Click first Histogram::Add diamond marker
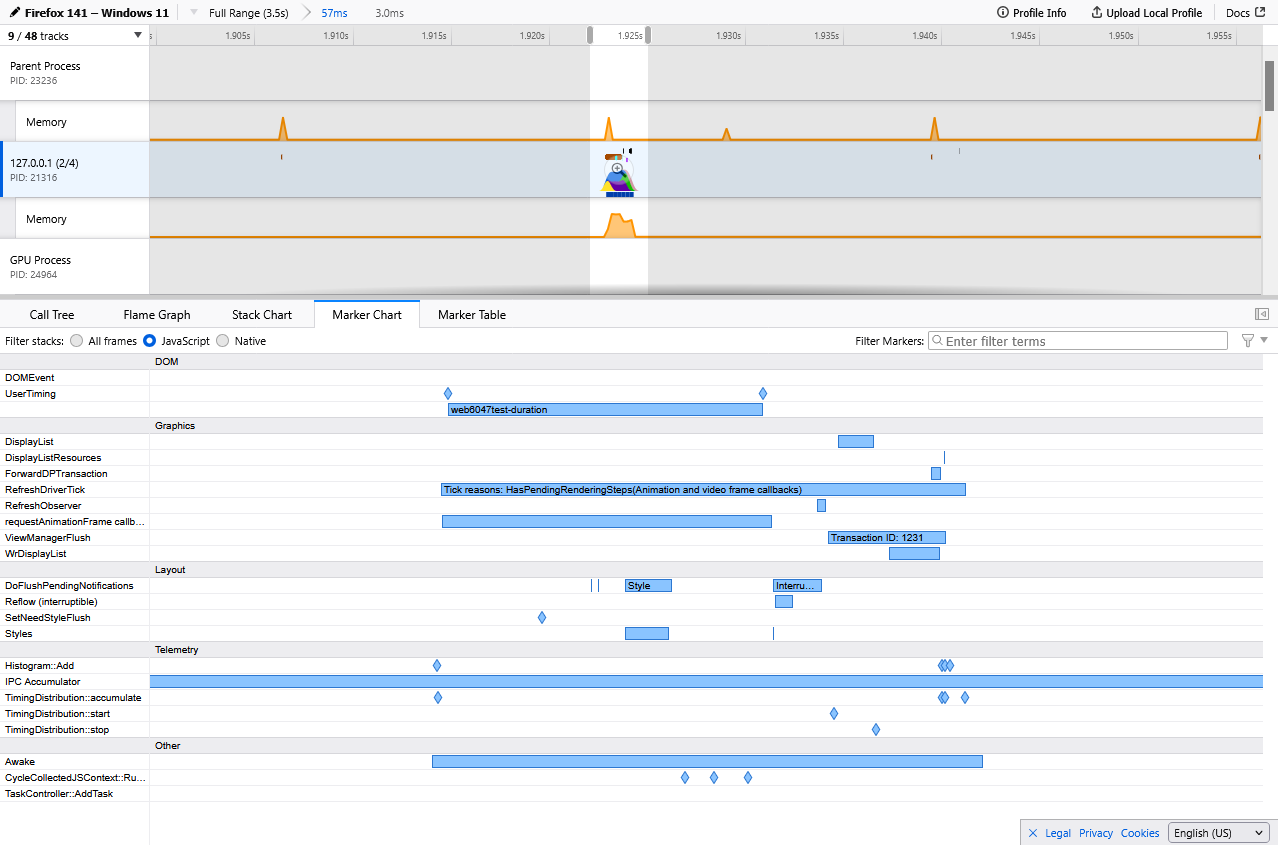1278x845 pixels. click(437, 665)
